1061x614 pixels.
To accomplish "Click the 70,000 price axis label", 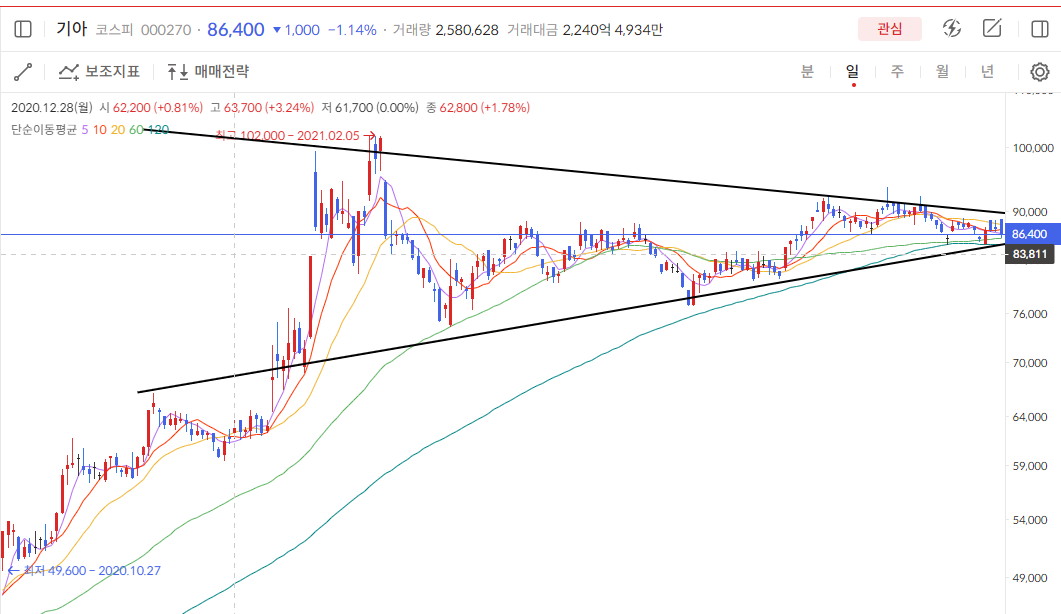I will (1030, 363).
